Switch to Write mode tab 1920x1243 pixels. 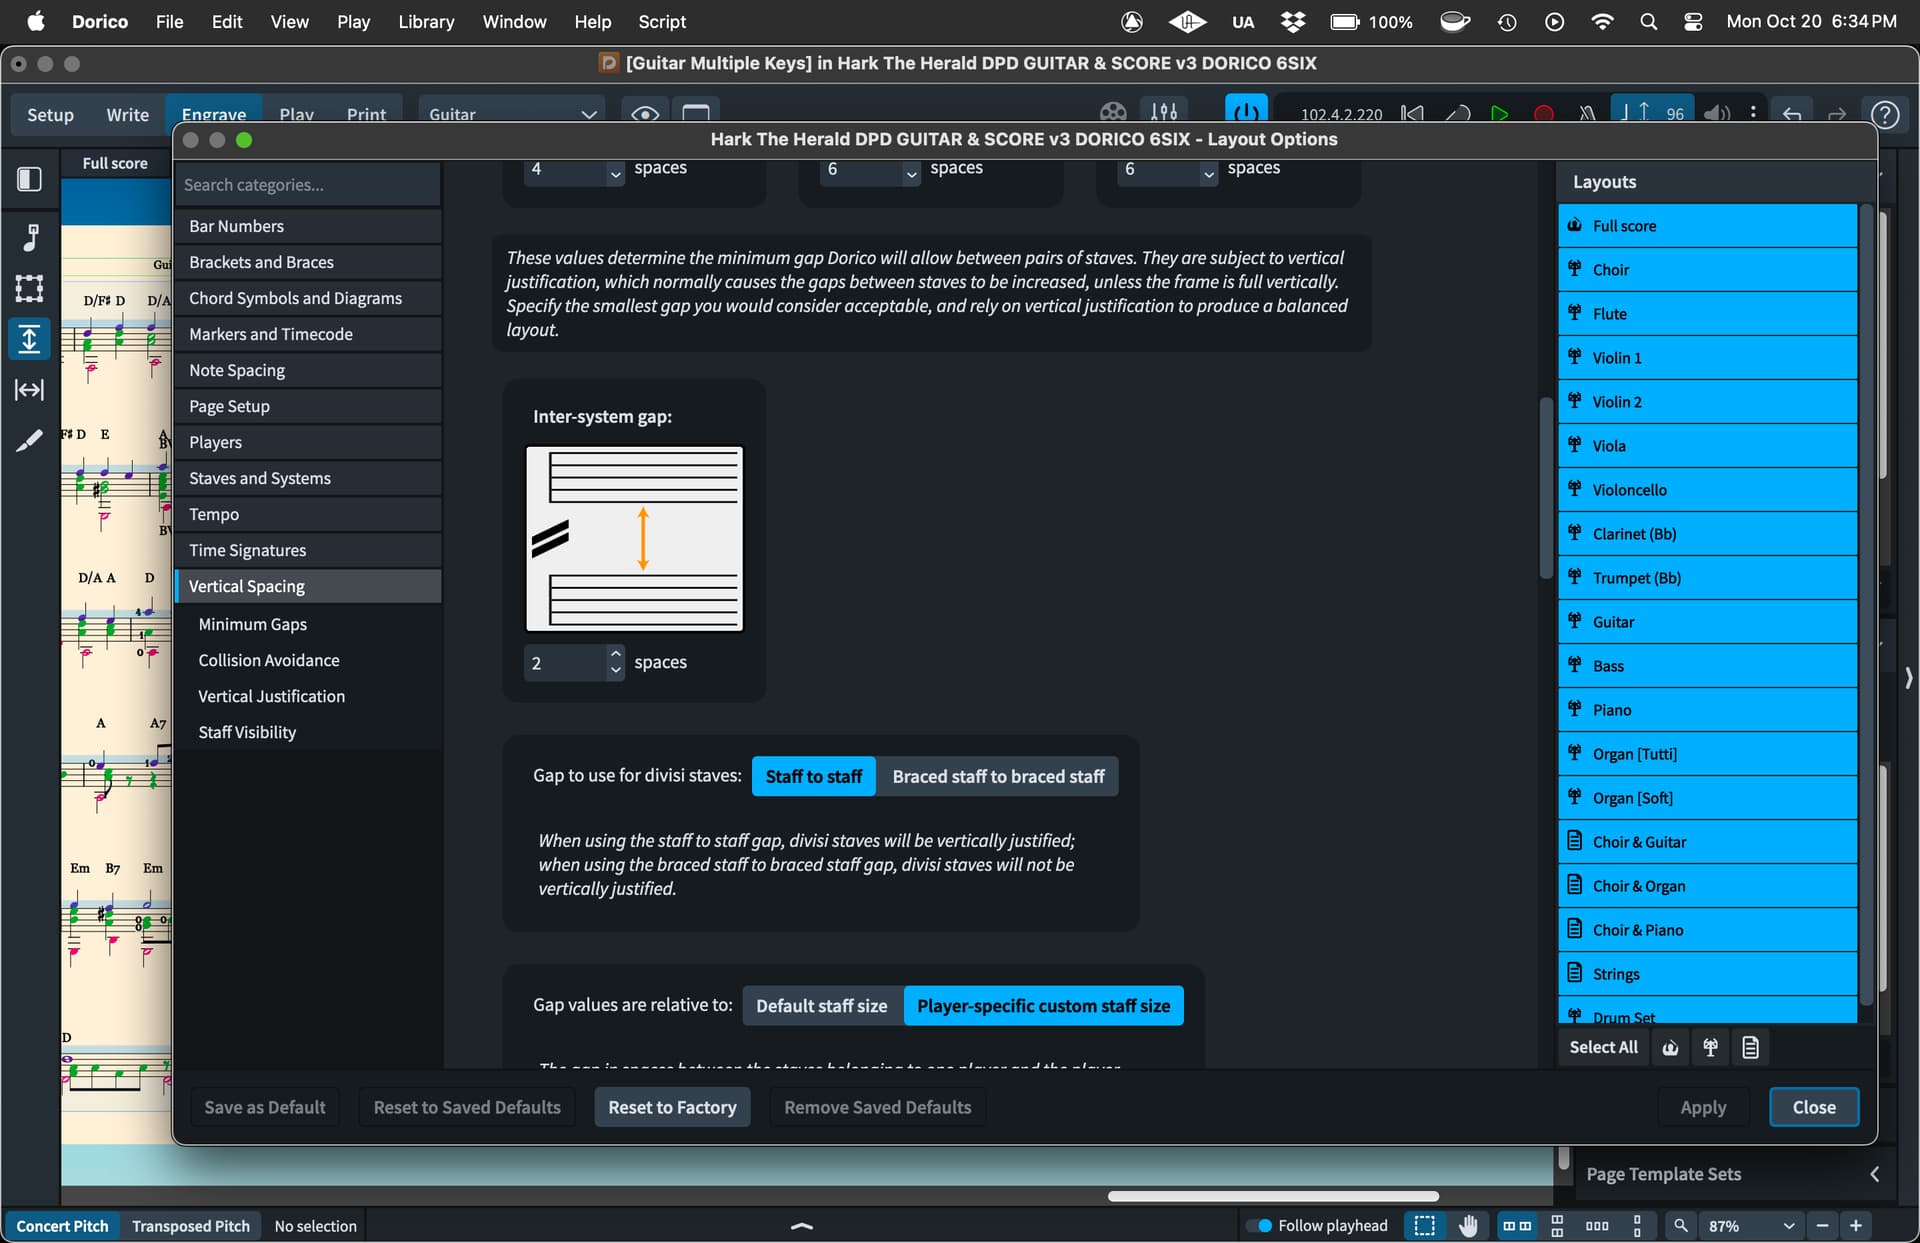(x=127, y=114)
